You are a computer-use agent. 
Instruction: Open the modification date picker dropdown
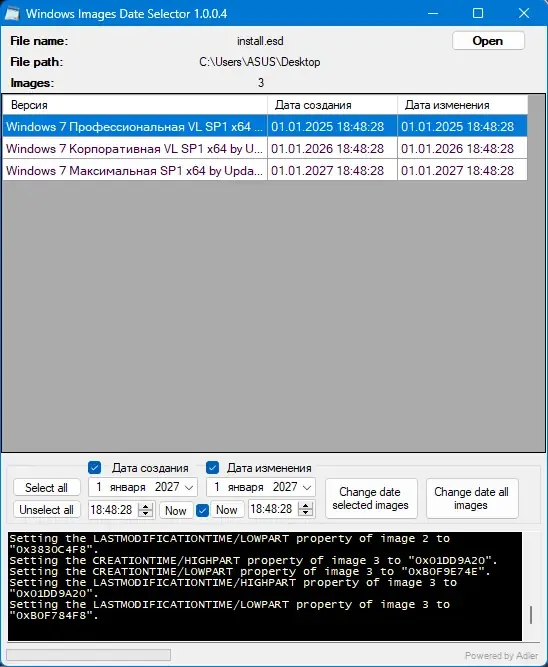pos(307,487)
